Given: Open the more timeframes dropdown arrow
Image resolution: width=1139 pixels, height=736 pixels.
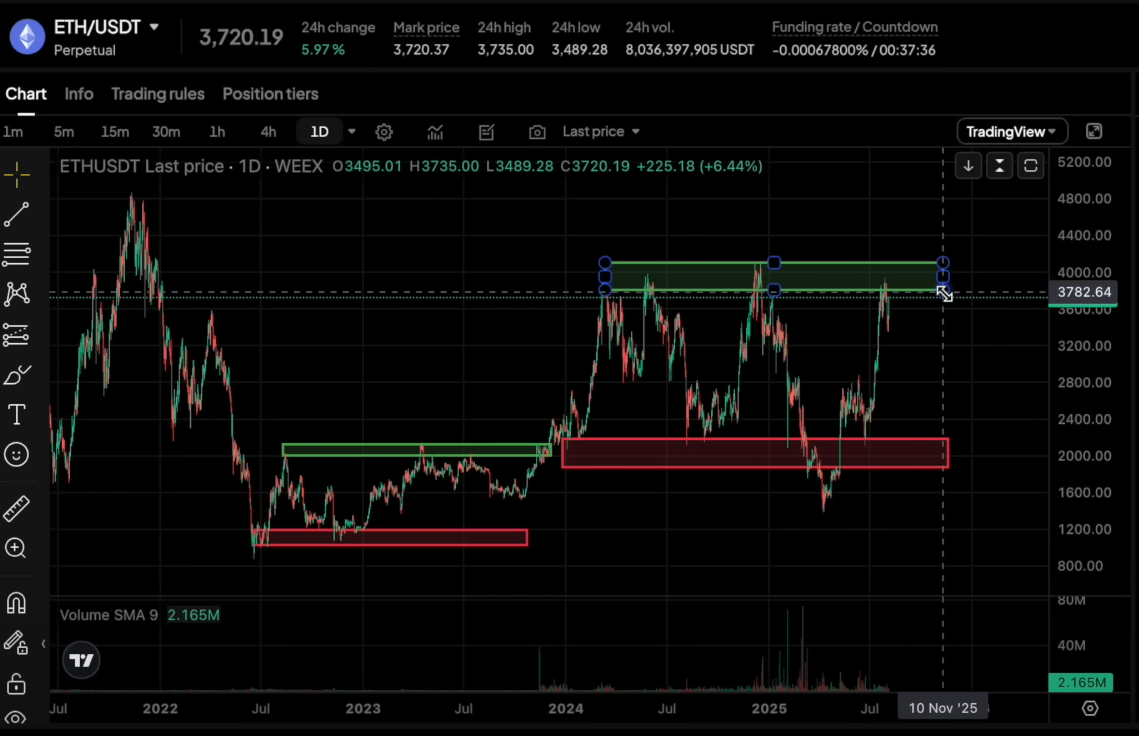Looking at the screenshot, I should 352,132.
